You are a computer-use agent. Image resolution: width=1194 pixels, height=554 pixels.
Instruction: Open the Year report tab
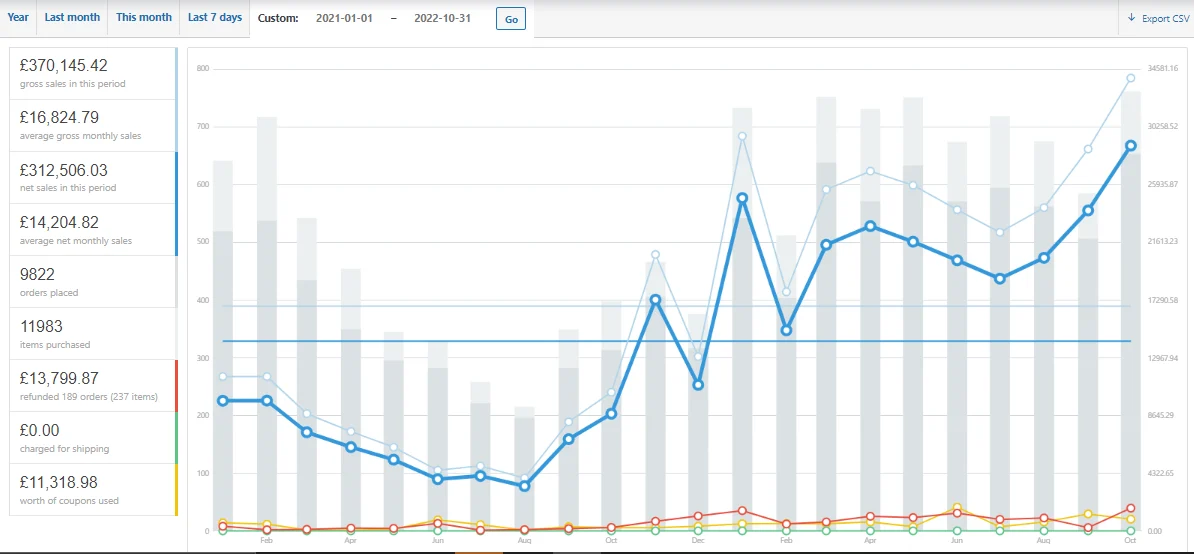(18, 18)
